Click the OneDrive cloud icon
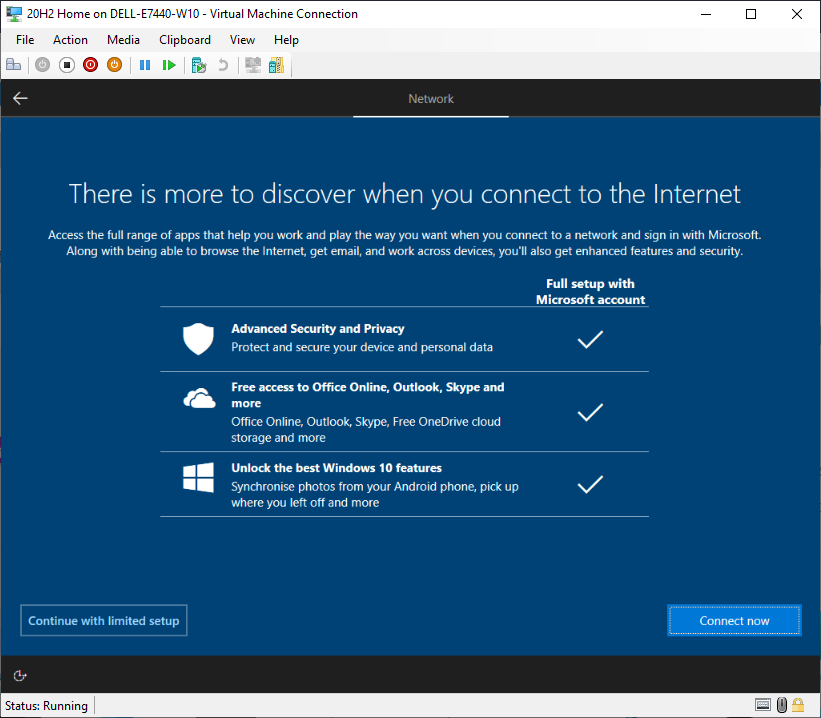821x718 pixels. click(x=199, y=399)
